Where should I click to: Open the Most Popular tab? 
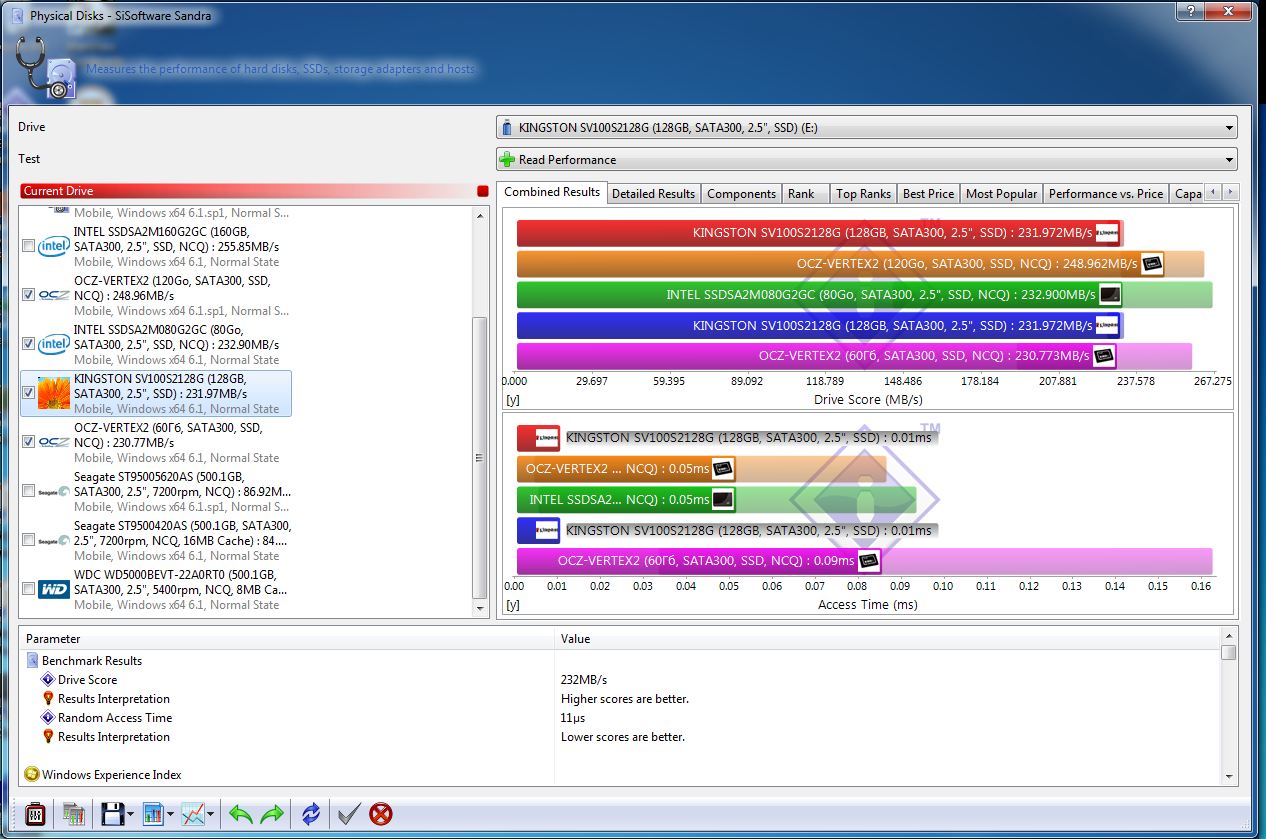click(1001, 194)
